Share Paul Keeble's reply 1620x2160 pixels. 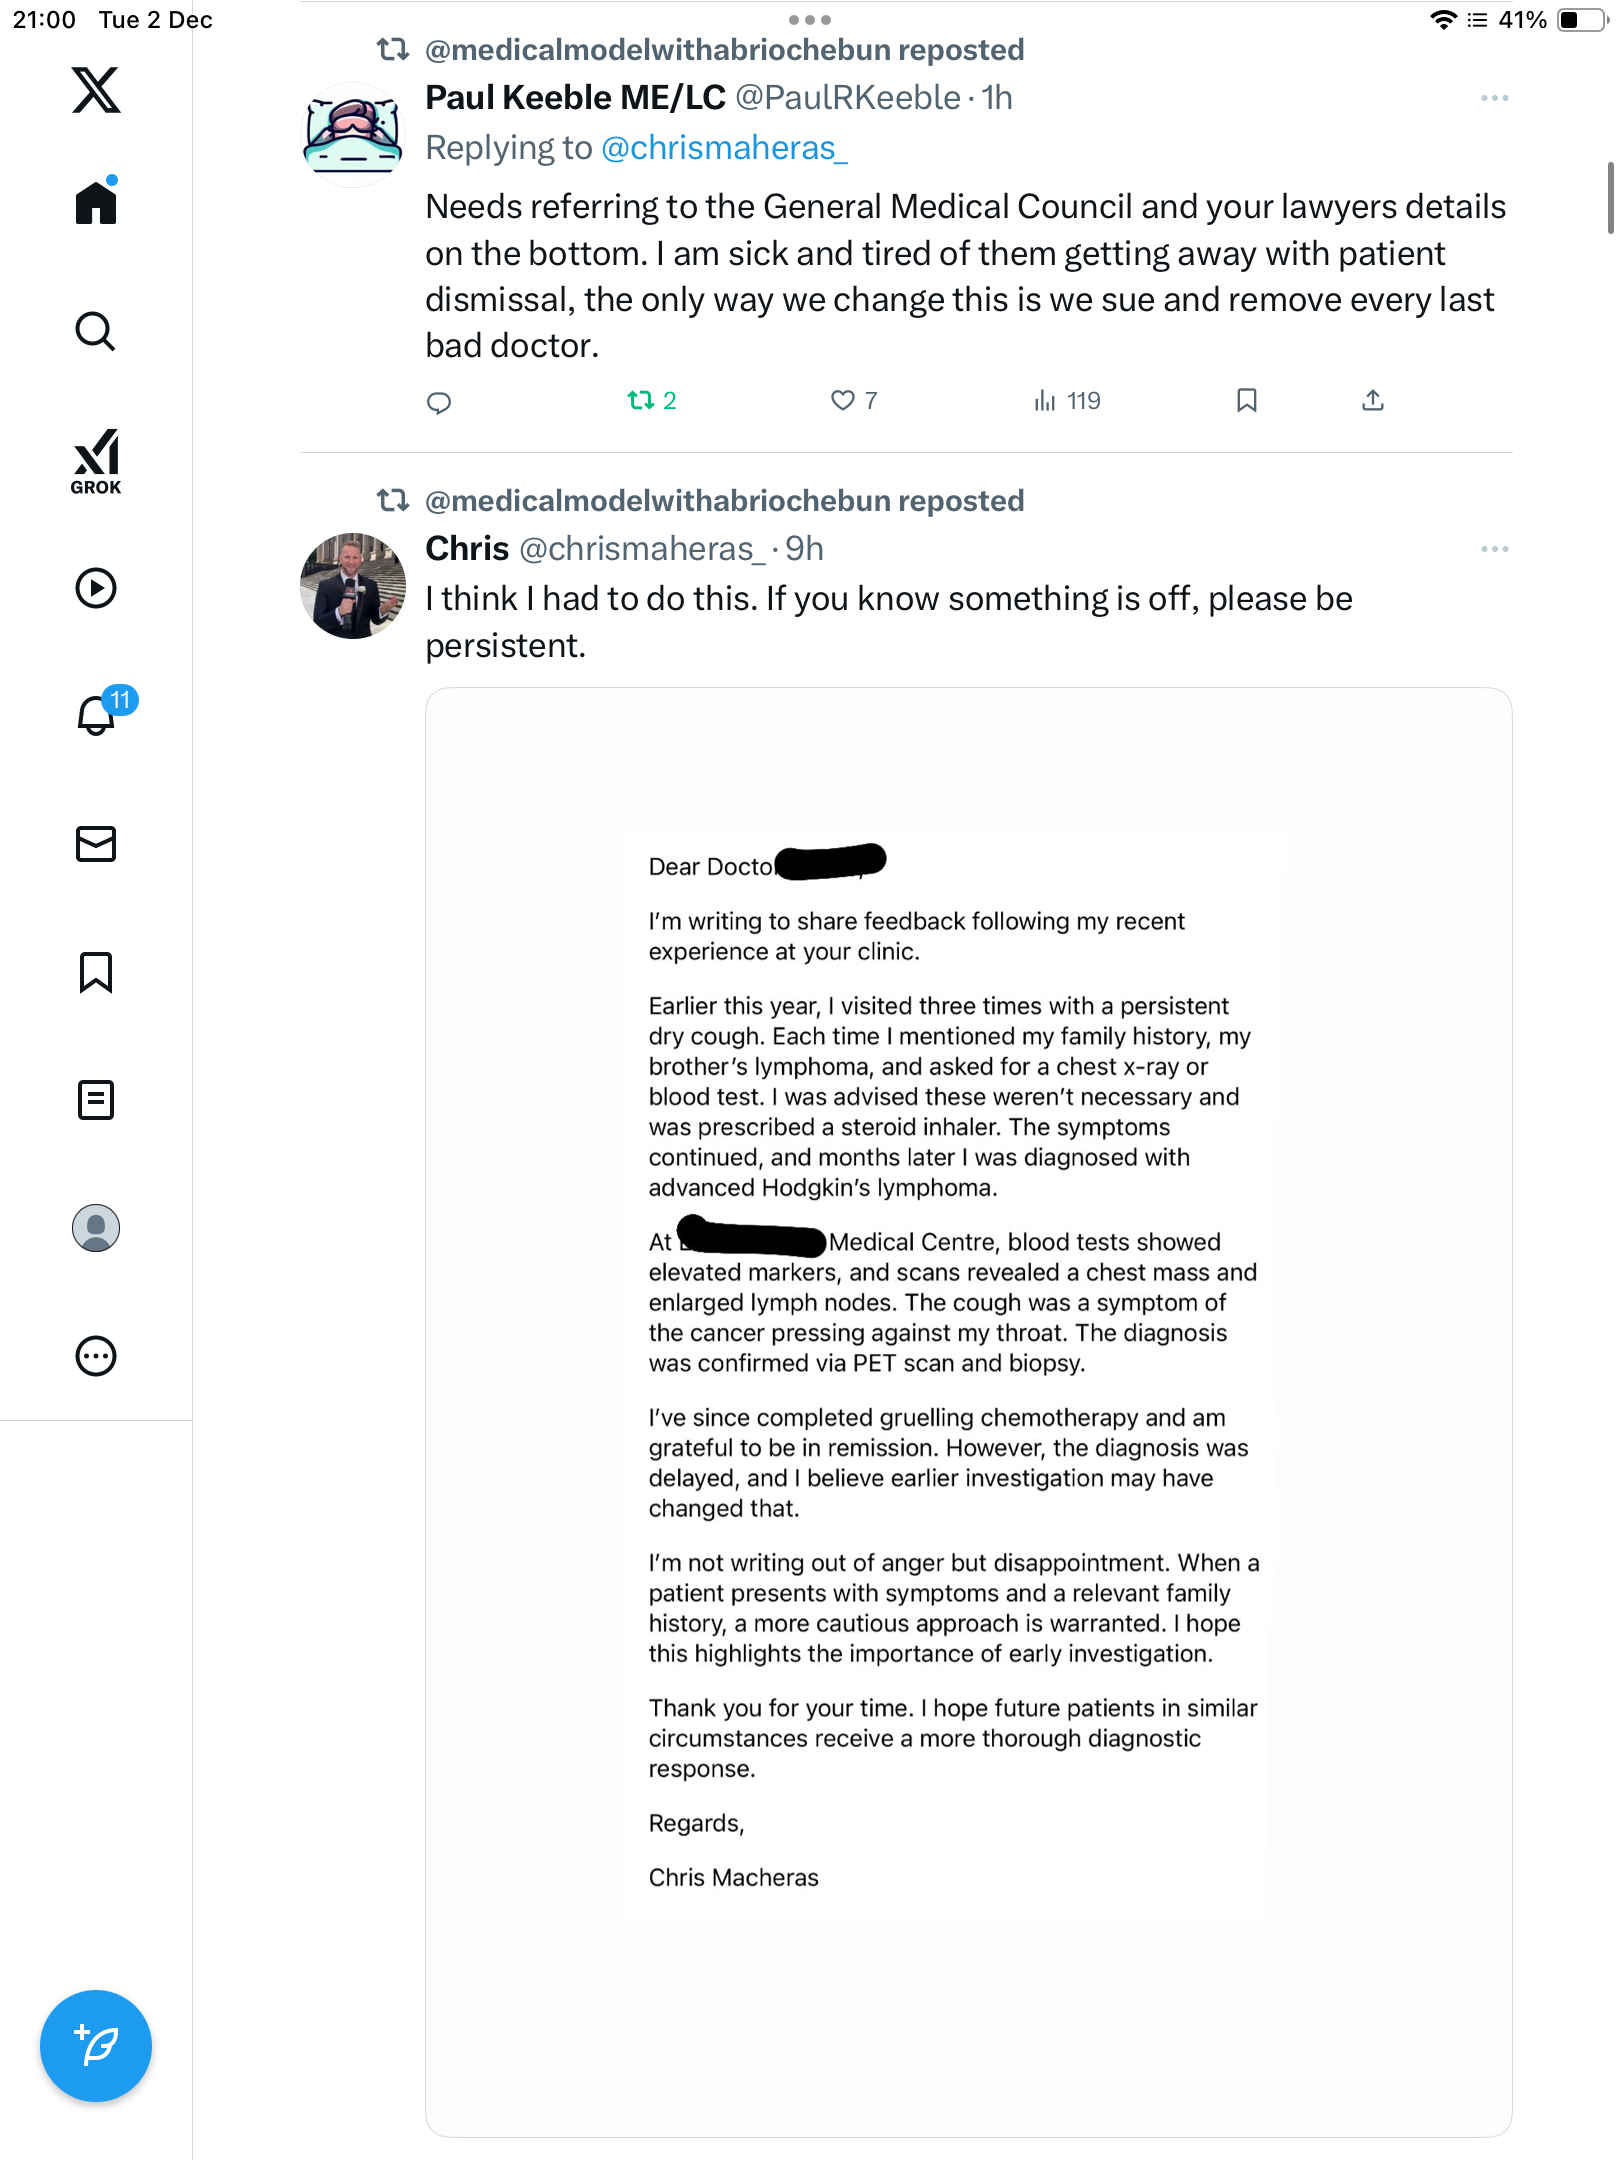pyautogui.click(x=1373, y=401)
